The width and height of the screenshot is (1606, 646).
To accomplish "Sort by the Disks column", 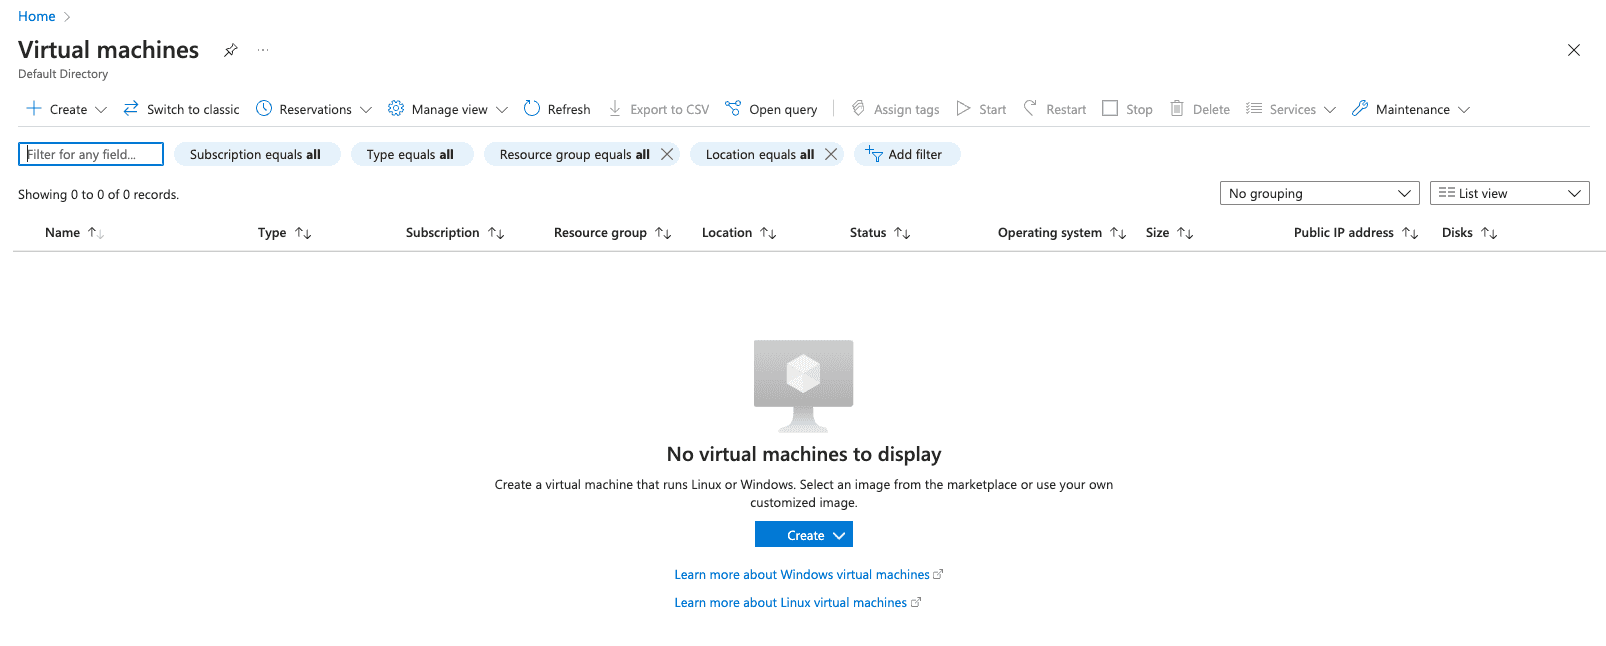I will click(x=1469, y=232).
